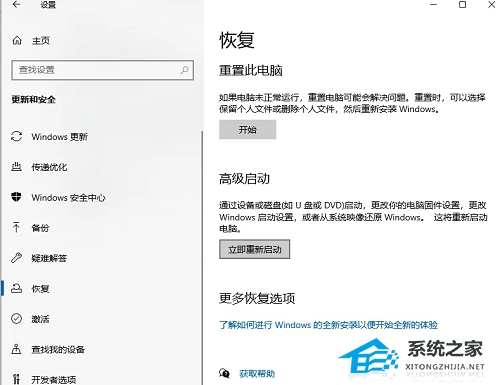This screenshot has height=385, width=500.
Task: Click the 立即重新启动 button
Action: 254,249
